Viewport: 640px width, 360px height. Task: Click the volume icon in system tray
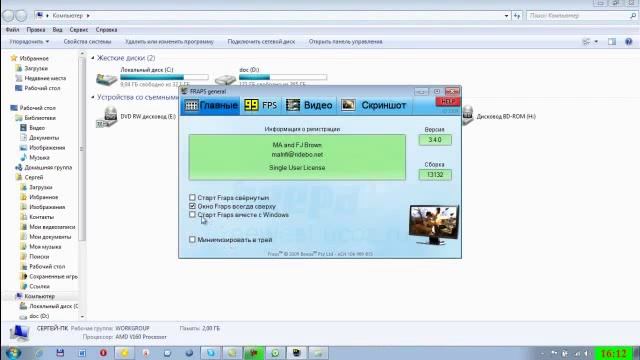[x=587, y=353]
